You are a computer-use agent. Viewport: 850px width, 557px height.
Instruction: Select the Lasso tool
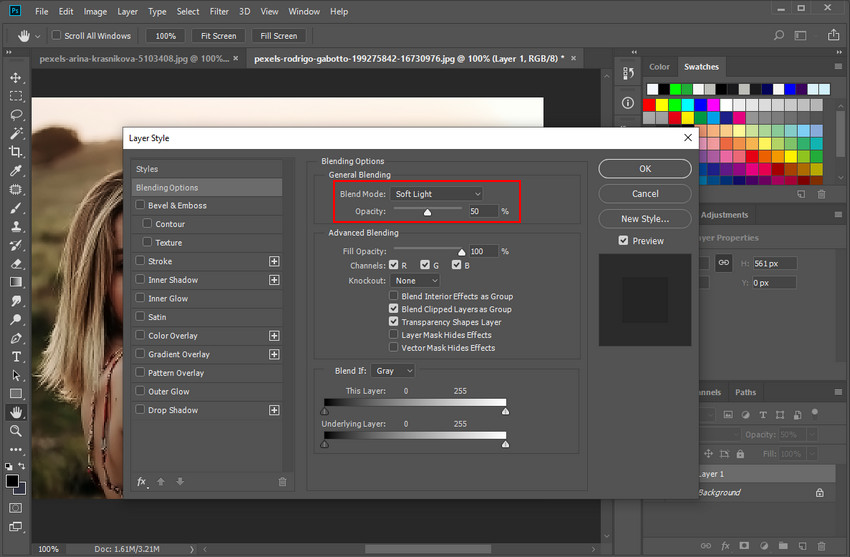click(x=16, y=115)
